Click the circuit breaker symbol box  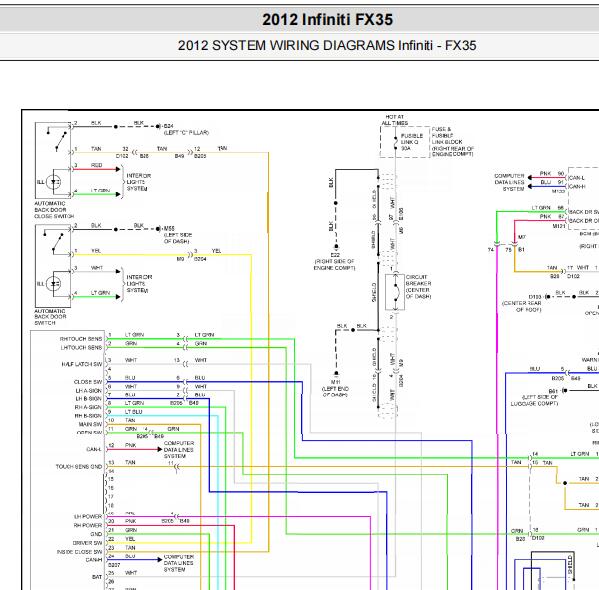pyautogui.click(x=395, y=292)
